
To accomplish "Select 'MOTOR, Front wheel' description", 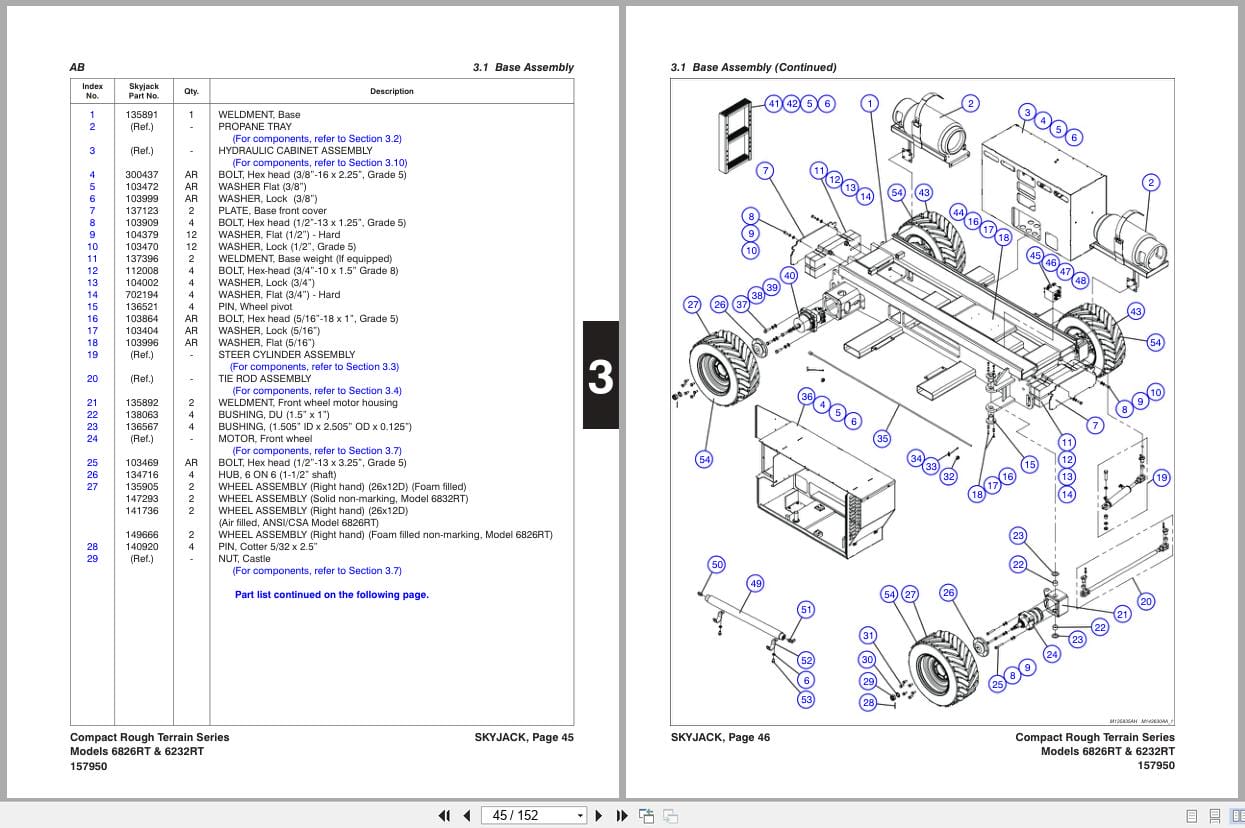I will (265, 439).
